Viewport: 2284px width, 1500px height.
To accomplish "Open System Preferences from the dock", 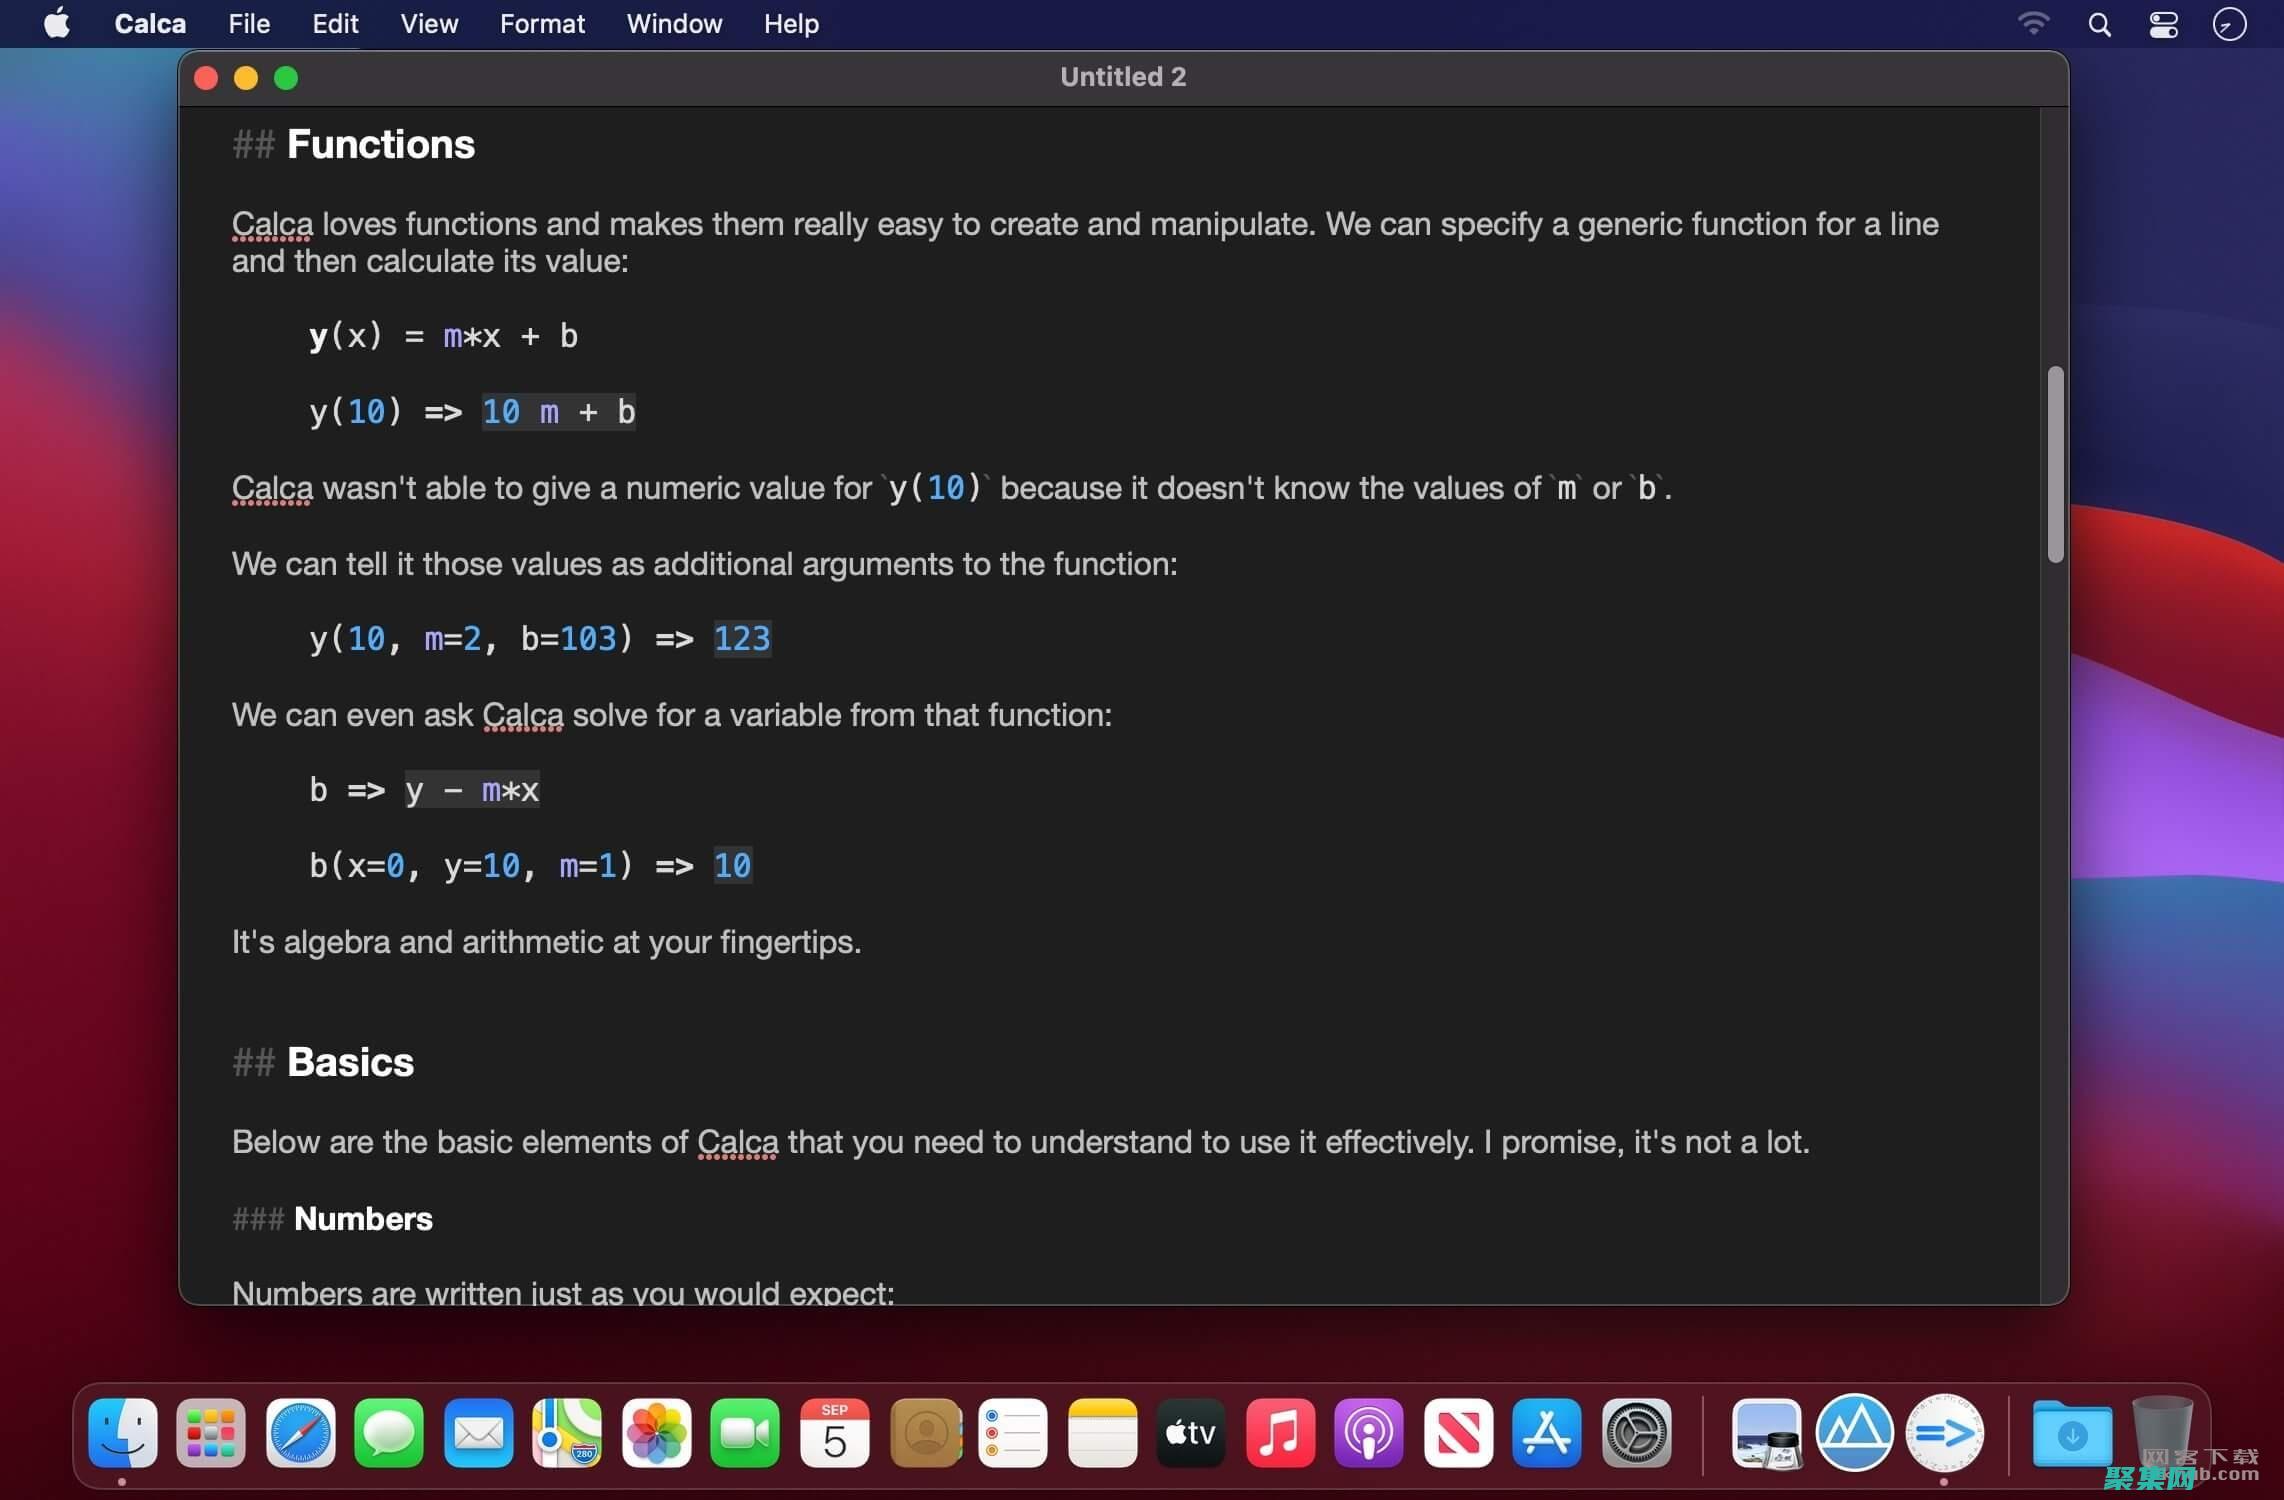I will (1636, 1433).
